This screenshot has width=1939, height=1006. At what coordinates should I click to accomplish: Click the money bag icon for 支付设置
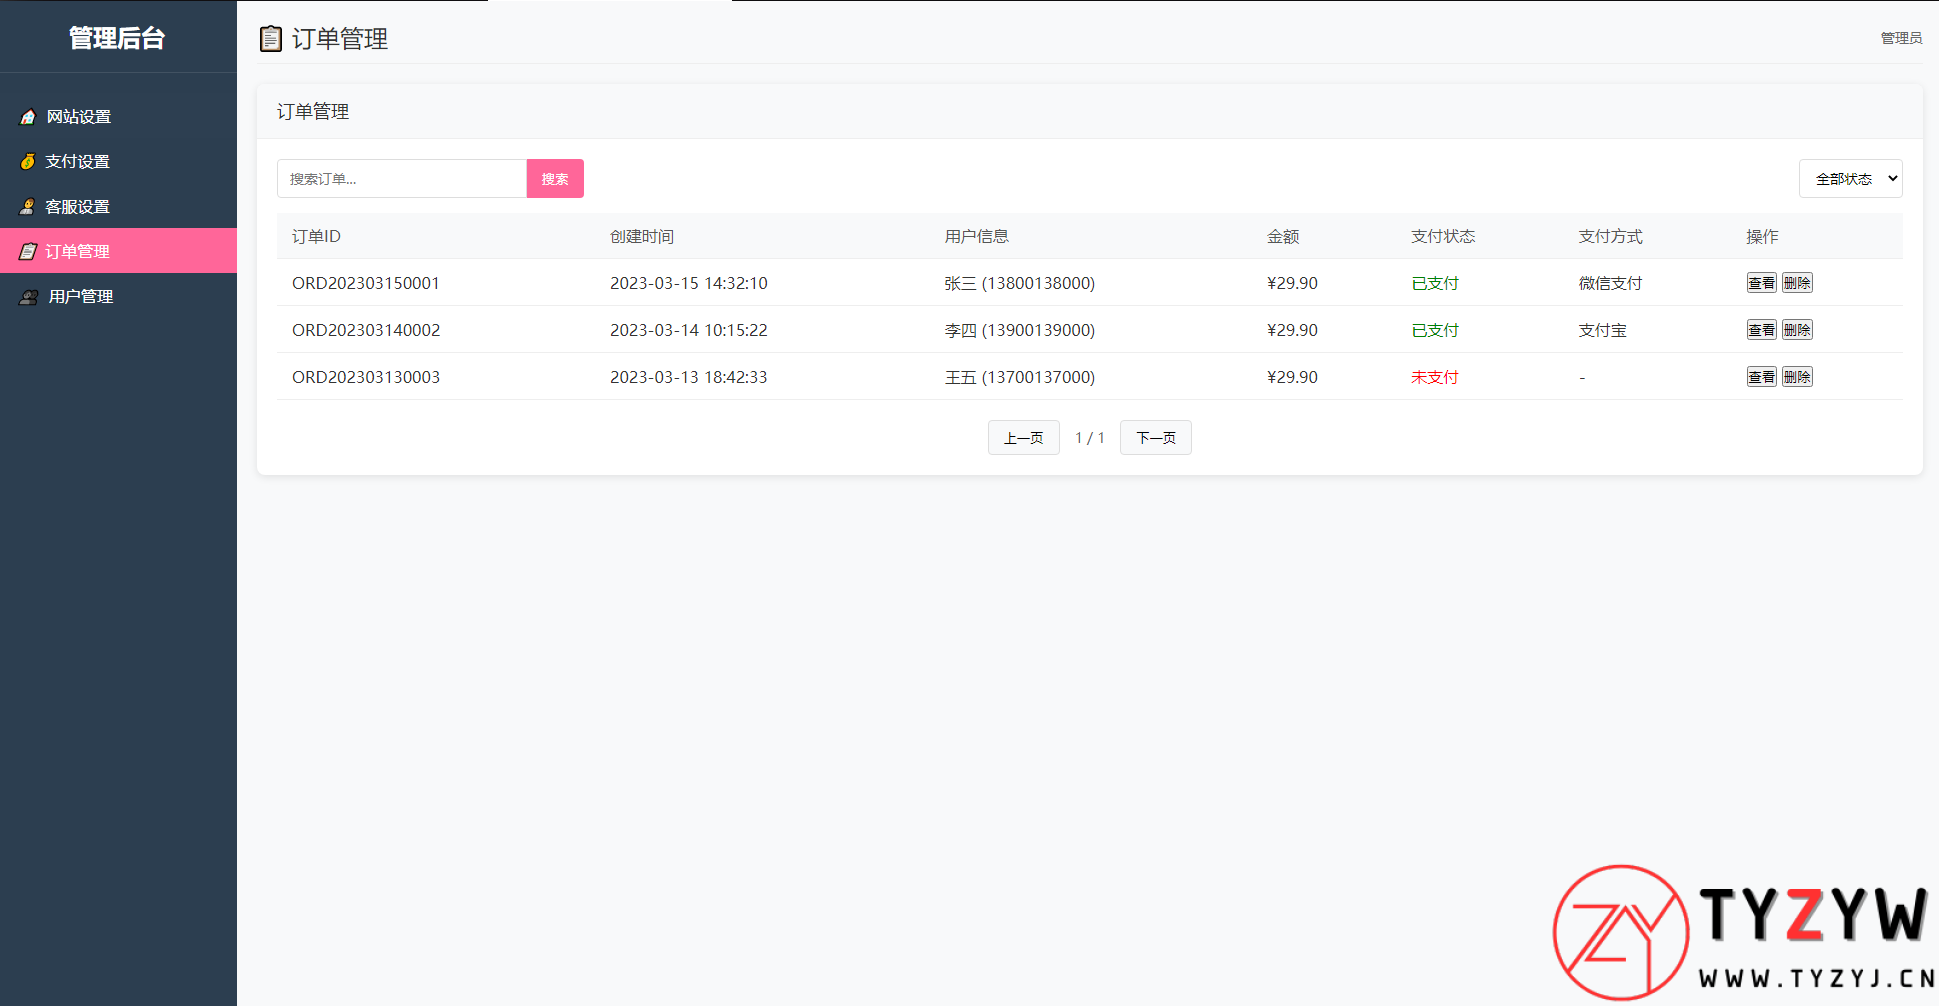[x=28, y=162]
